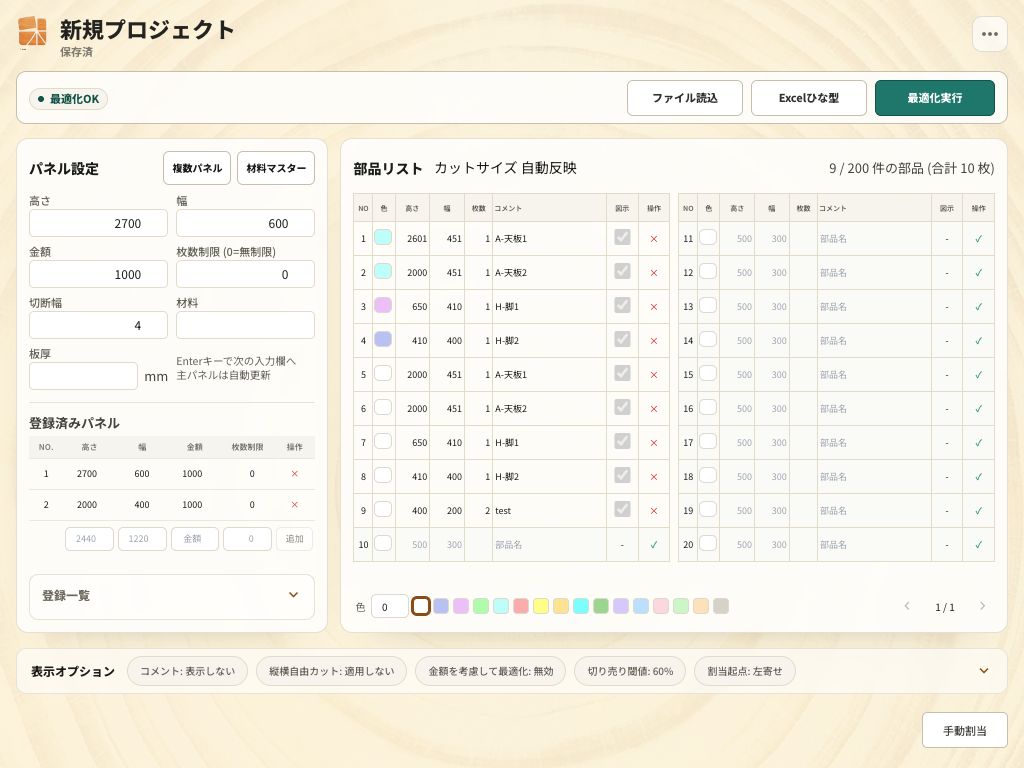The image size is (1024, 768).
Task: Add panel with 追加 button
Action: click(295, 539)
